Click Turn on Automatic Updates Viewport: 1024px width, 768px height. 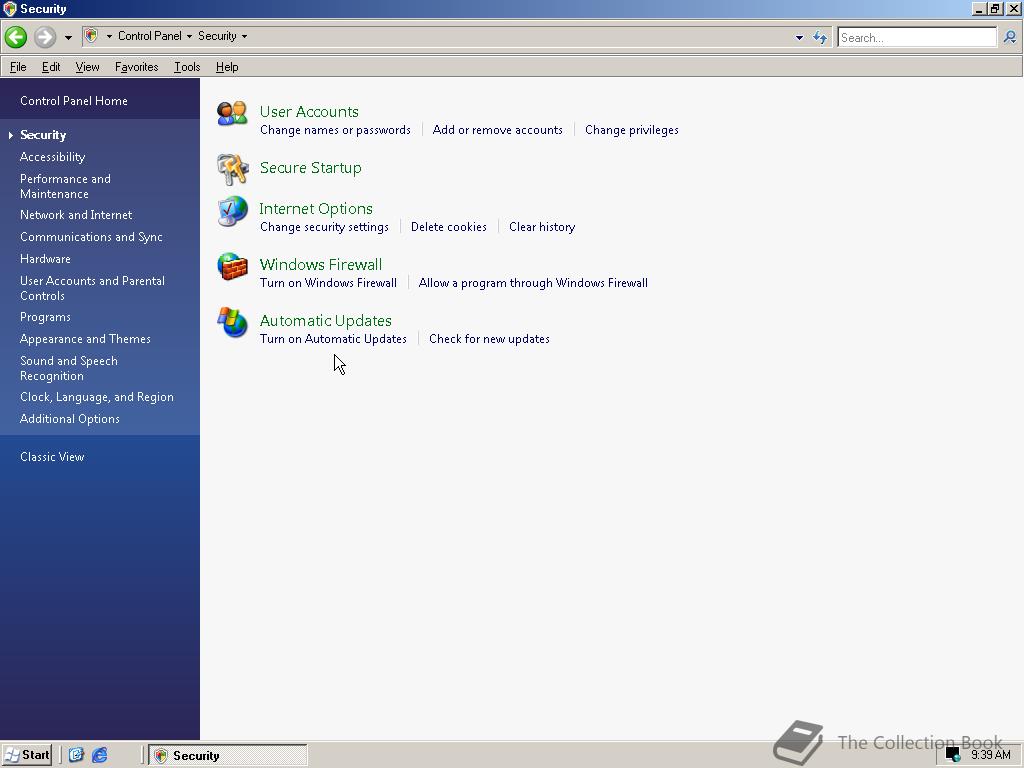(333, 339)
